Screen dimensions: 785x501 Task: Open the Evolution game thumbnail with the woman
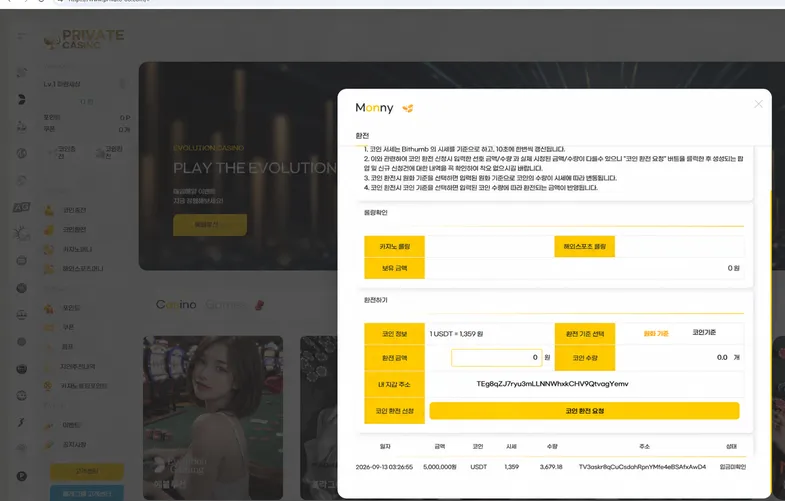click(213, 417)
